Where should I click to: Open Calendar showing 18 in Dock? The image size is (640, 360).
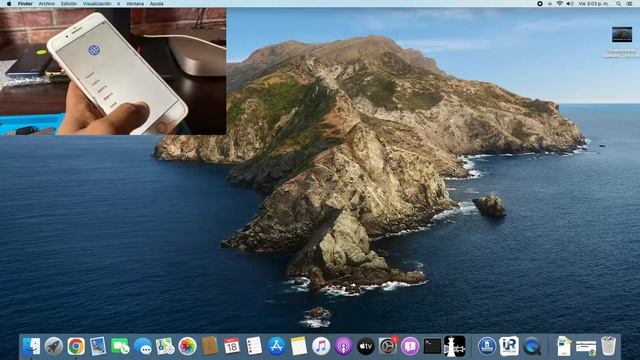232,346
